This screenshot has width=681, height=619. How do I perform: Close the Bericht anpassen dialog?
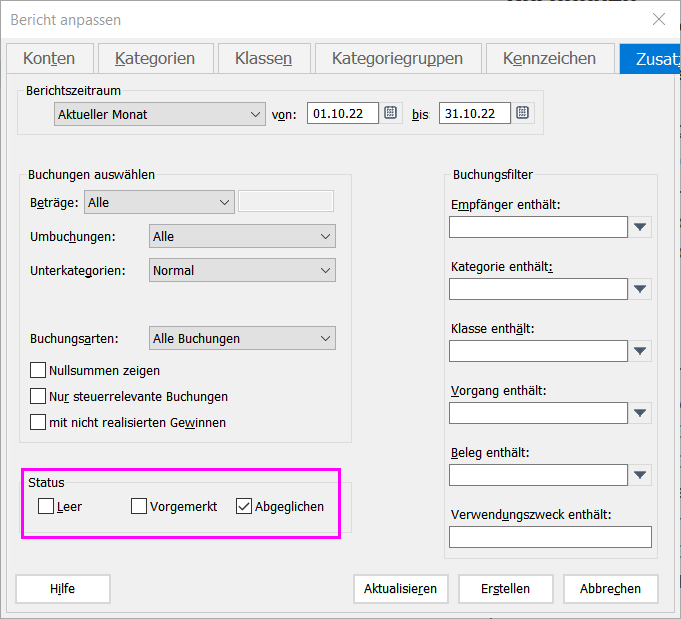click(x=658, y=19)
